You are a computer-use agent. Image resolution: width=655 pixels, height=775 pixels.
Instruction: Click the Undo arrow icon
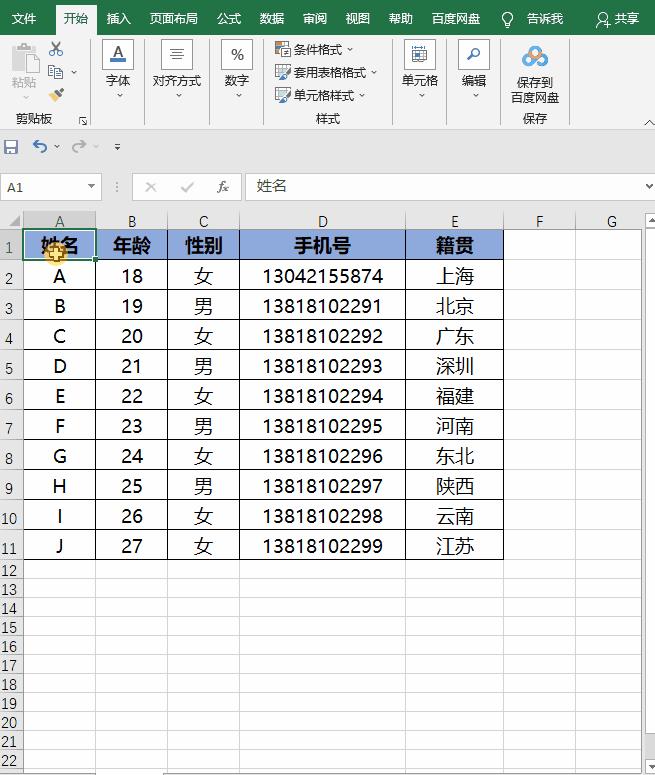39,147
